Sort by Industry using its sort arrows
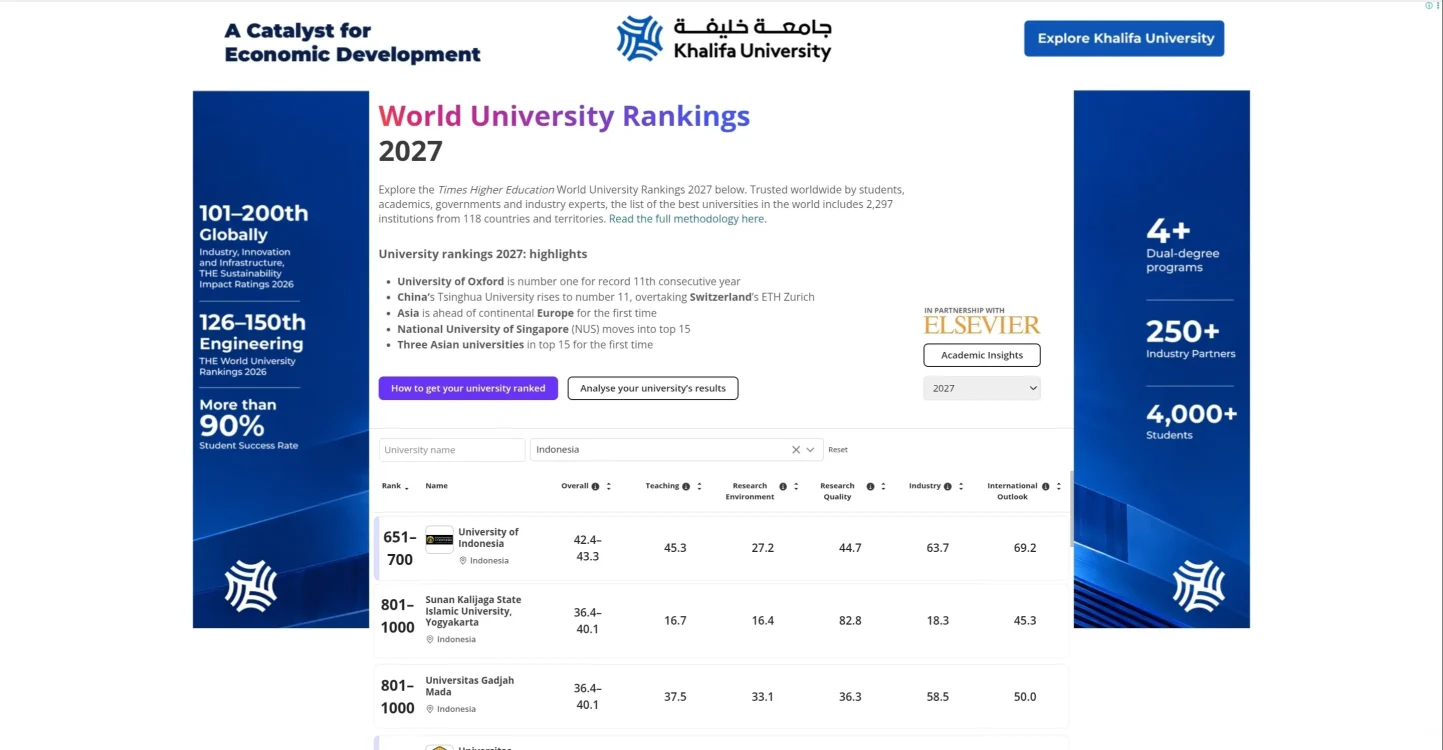The width and height of the screenshot is (1443, 750). (x=960, y=486)
